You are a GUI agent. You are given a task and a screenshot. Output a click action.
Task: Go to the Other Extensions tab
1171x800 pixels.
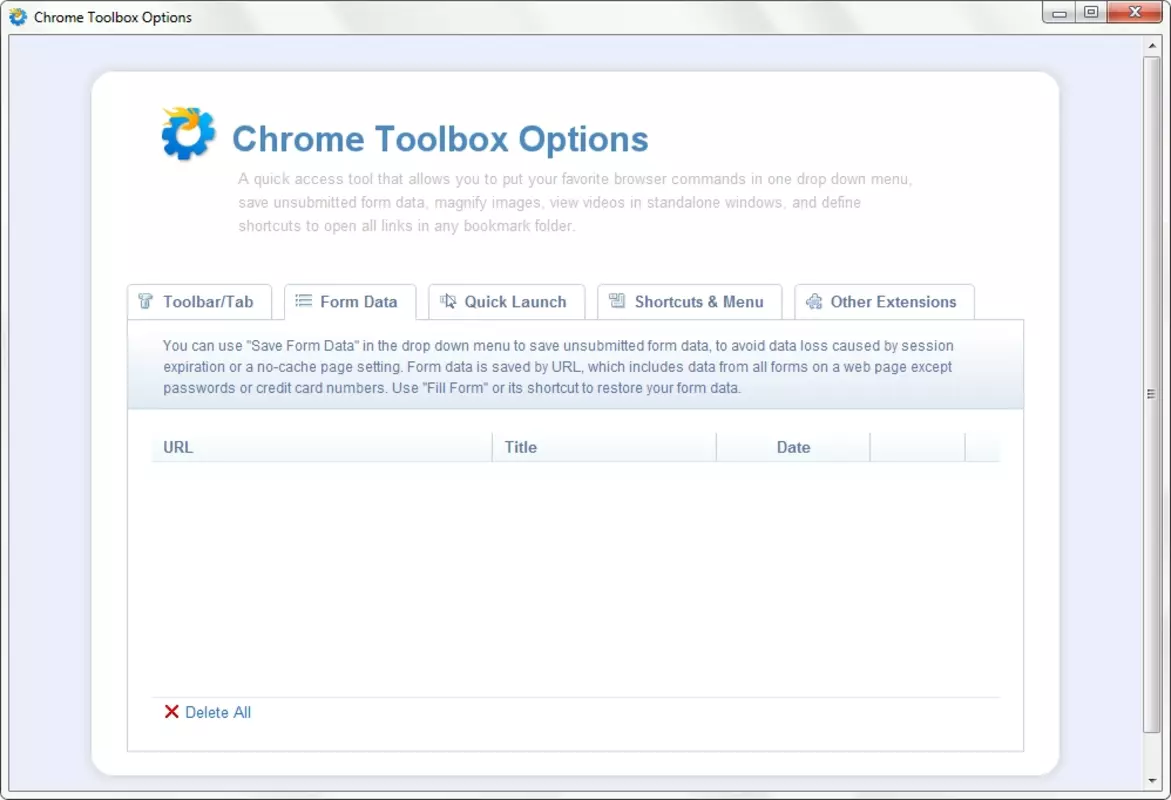(x=884, y=302)
